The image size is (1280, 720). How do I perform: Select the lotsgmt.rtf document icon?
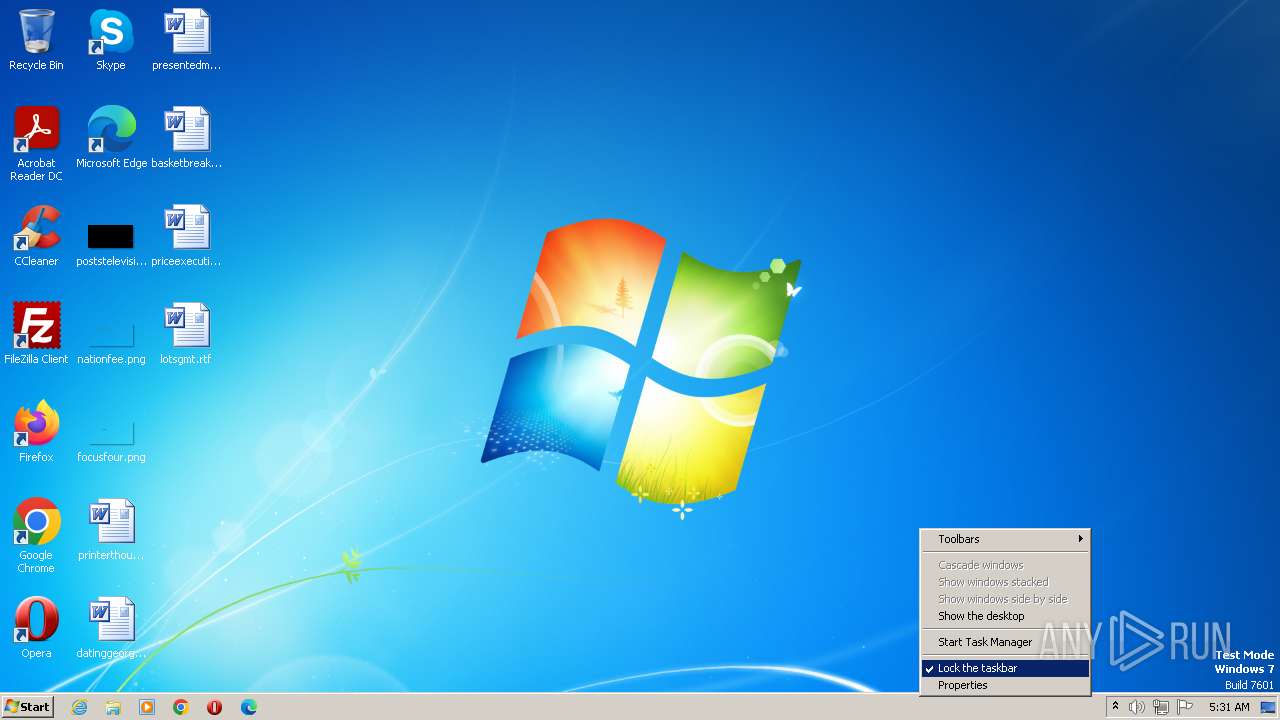[x=186, y=334]
